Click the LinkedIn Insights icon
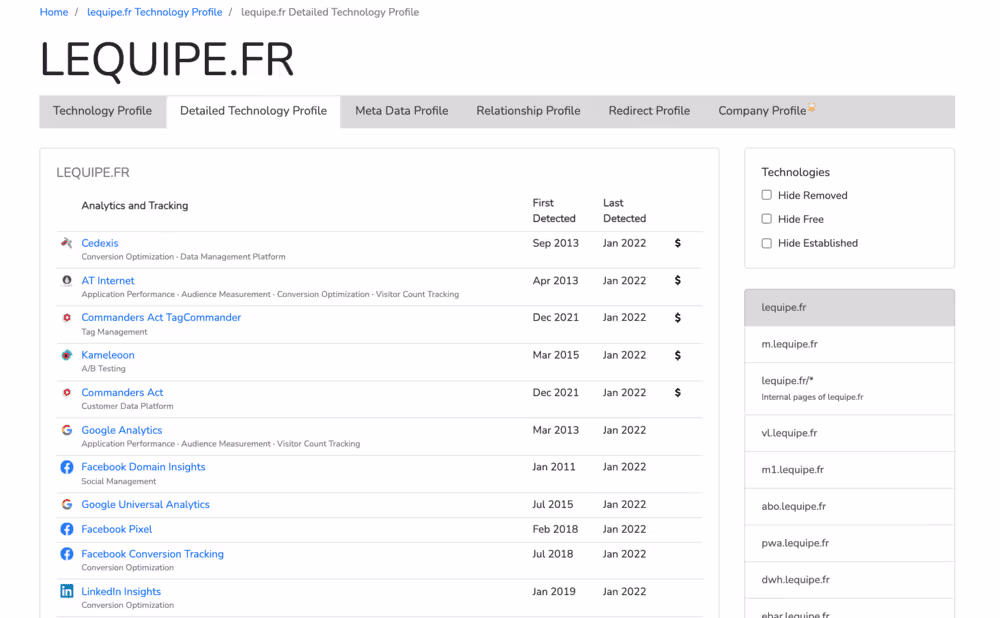This screenshot has height=618, width=1000. (66, 591)
